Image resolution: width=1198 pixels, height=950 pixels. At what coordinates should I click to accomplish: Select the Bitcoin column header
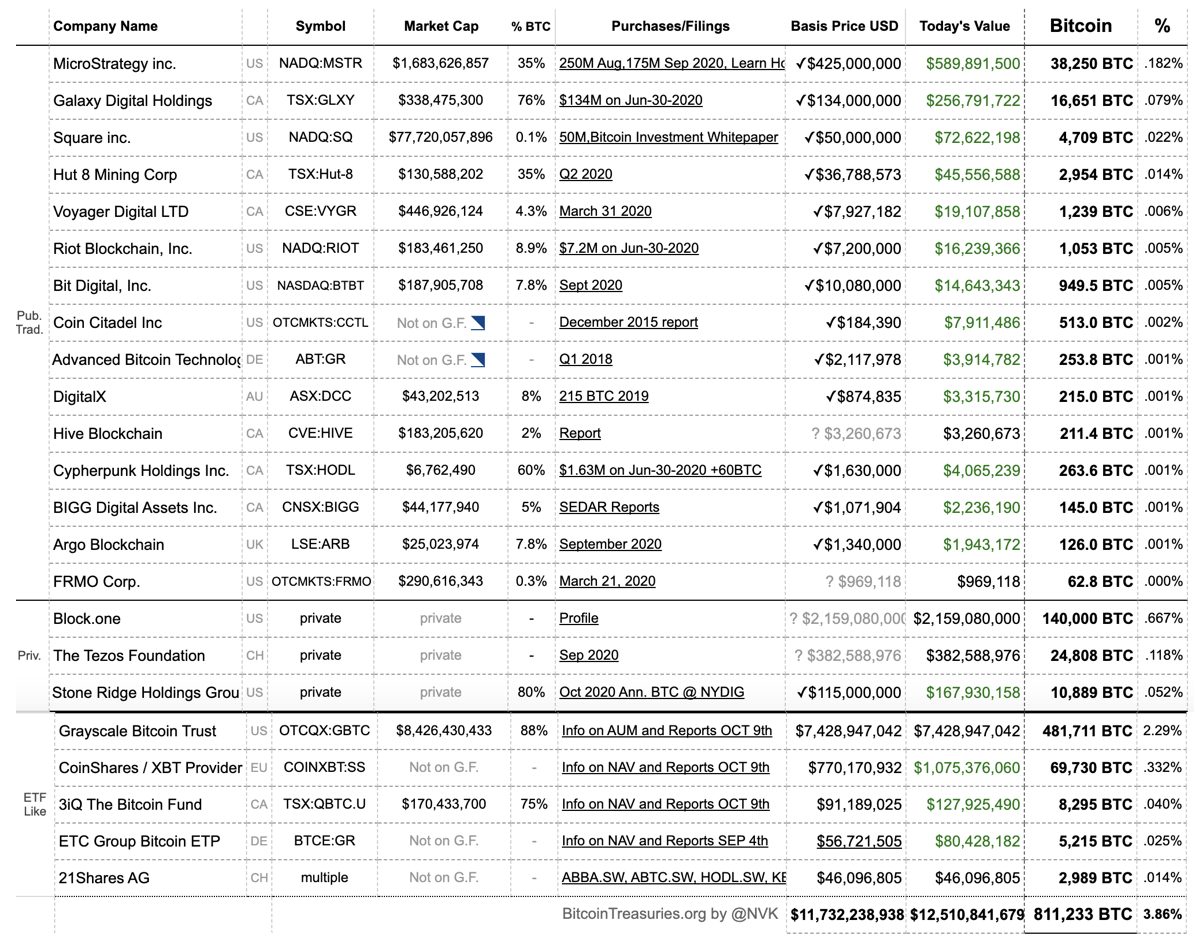(x=1080, y=26)
